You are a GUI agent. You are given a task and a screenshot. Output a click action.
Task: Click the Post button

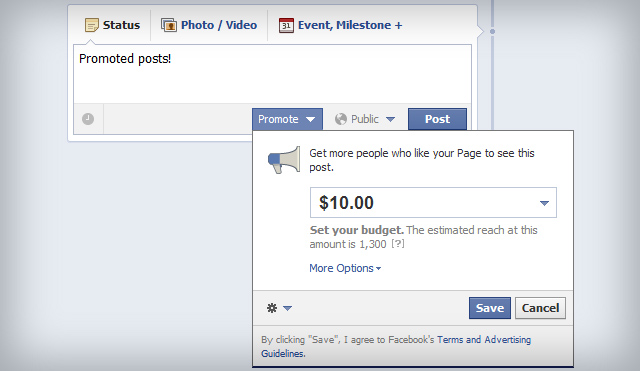click(437, 119)
